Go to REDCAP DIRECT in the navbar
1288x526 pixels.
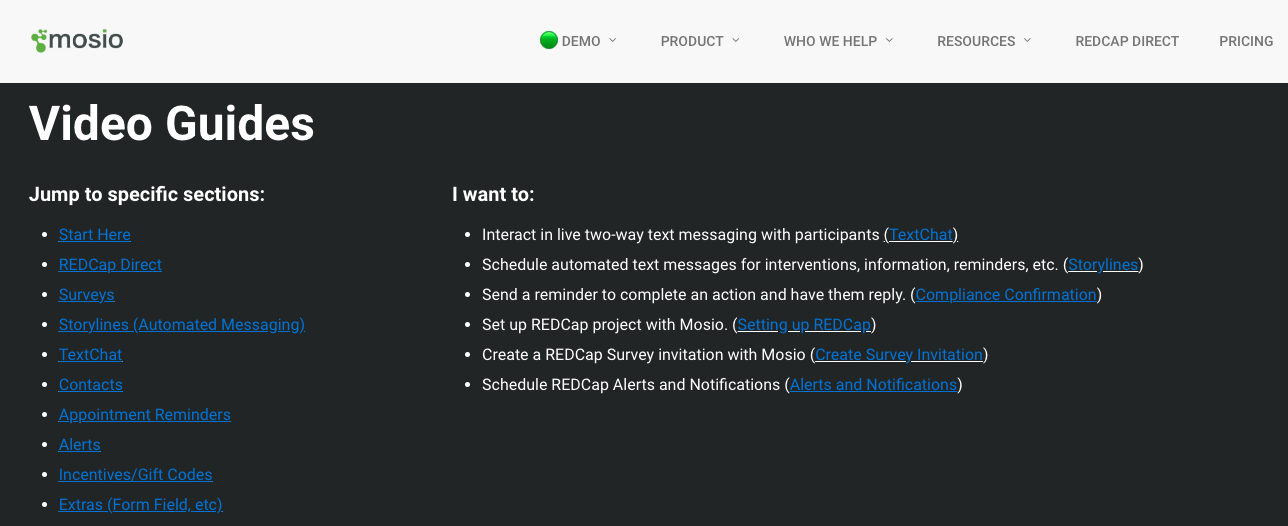tap(1127, 41)
